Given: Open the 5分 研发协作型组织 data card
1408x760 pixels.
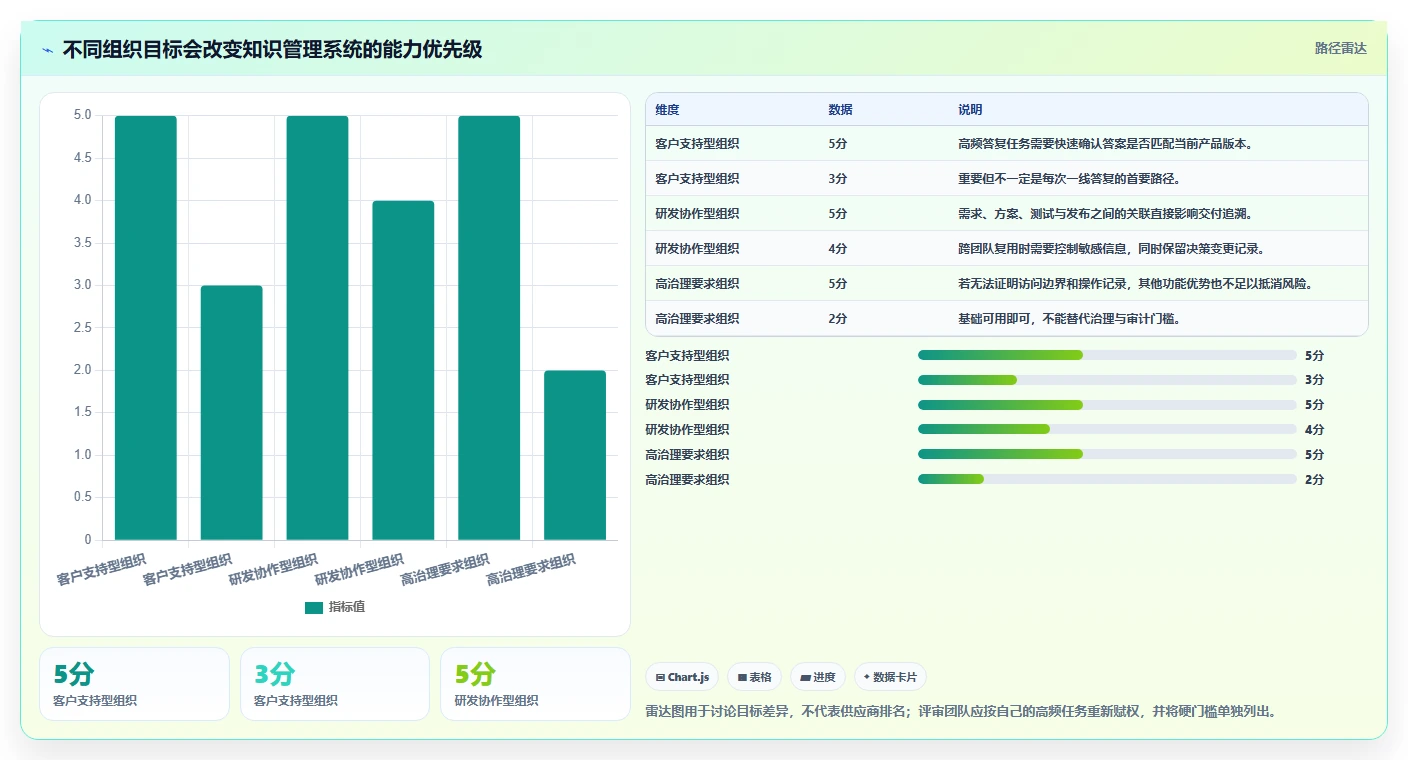Looking at the screenshot, I should 535,684.
